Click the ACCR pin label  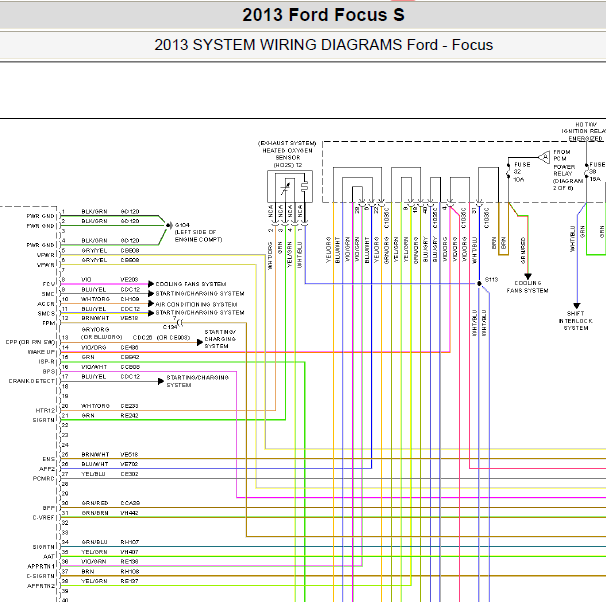(46, 304)
